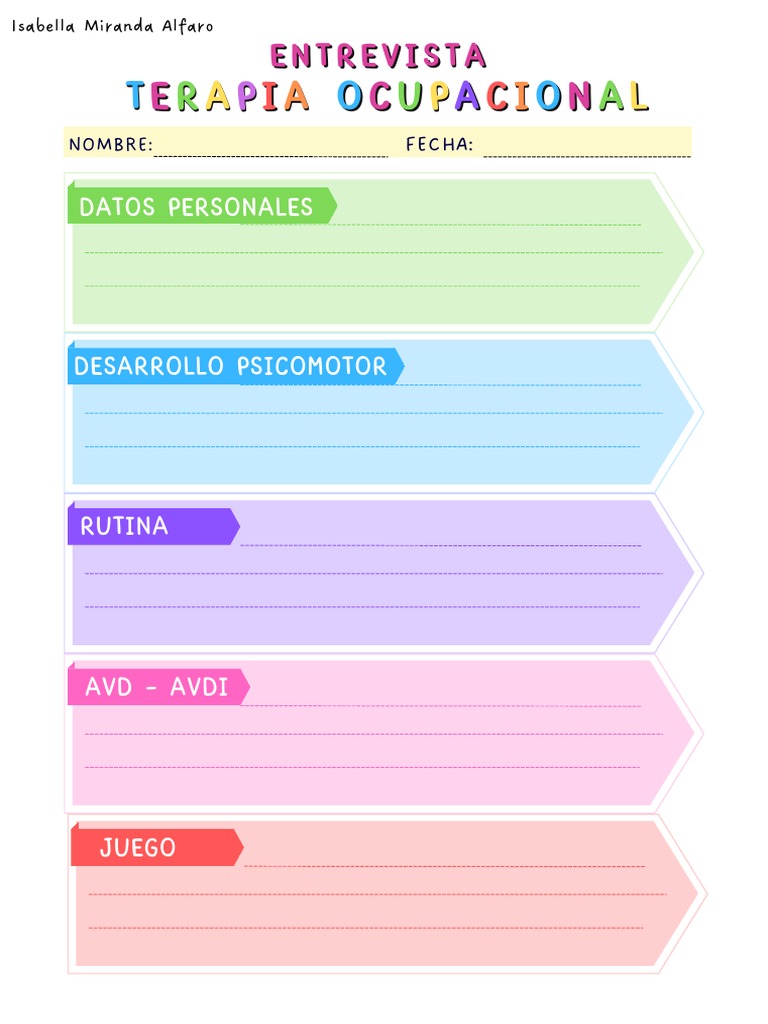Click the author name Isabella Miranda Alfaro
The width and height of the screenshot is (768, 1024).
pyautogui.click(x=112, y=26)
